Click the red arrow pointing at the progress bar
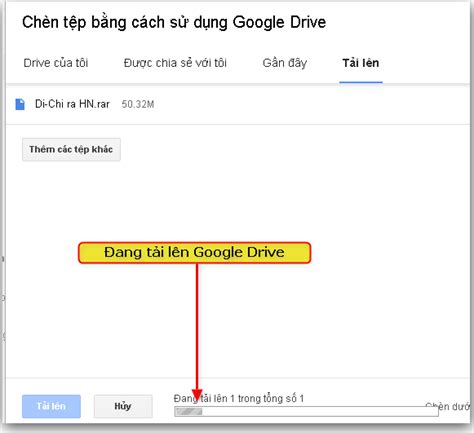 (197, 330)
